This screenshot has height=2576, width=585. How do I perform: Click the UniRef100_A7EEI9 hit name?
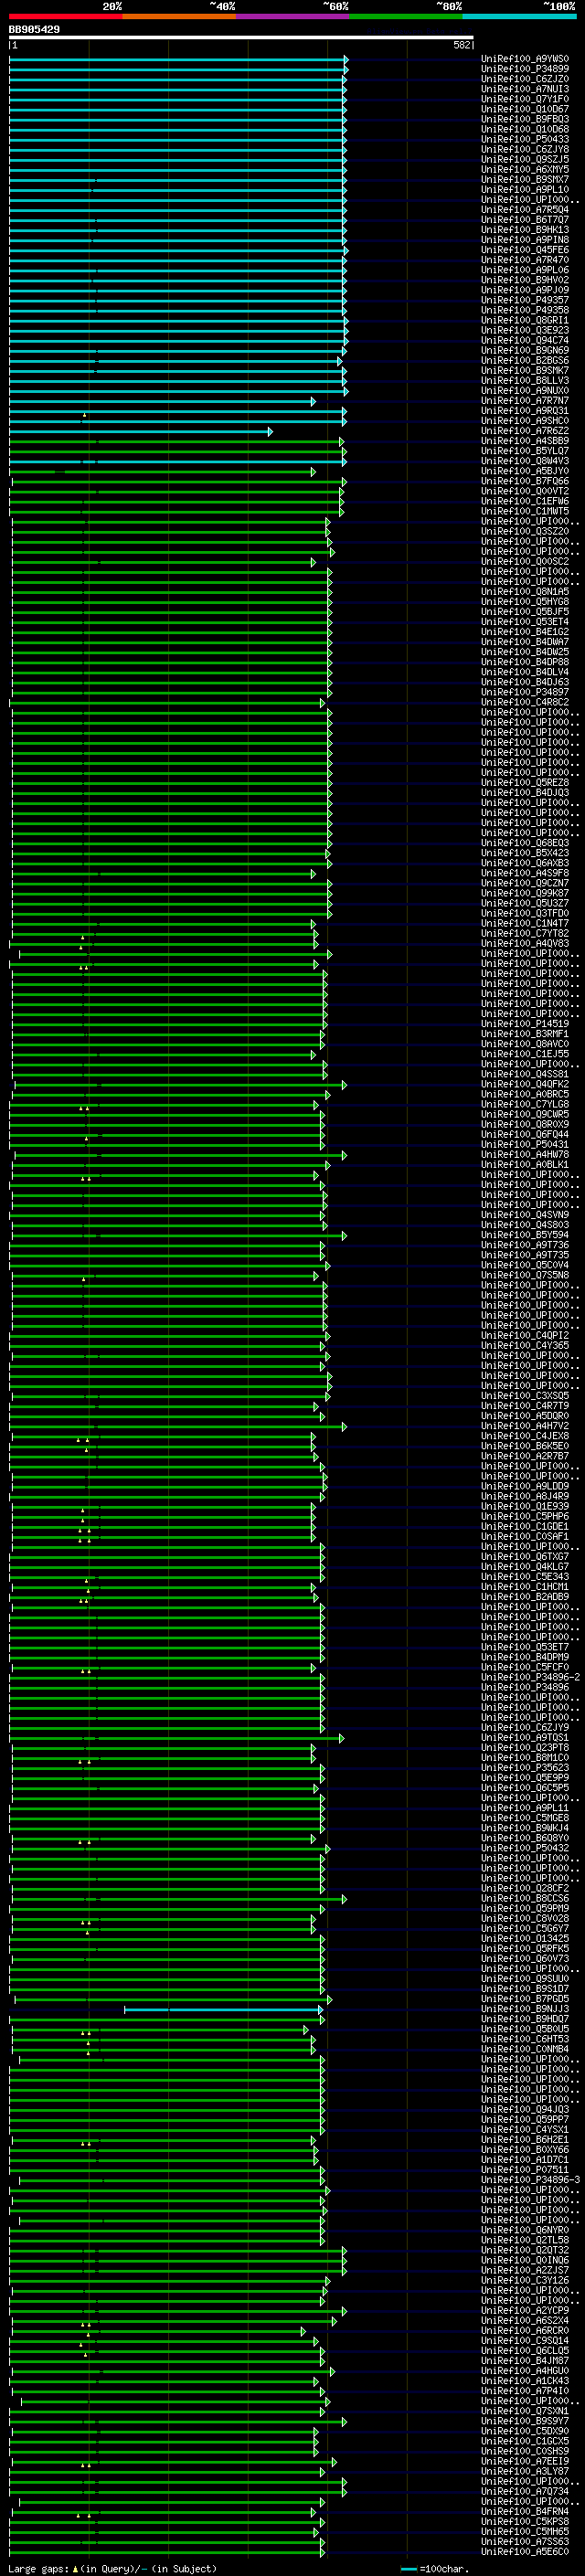click(x=525, y=2462)
